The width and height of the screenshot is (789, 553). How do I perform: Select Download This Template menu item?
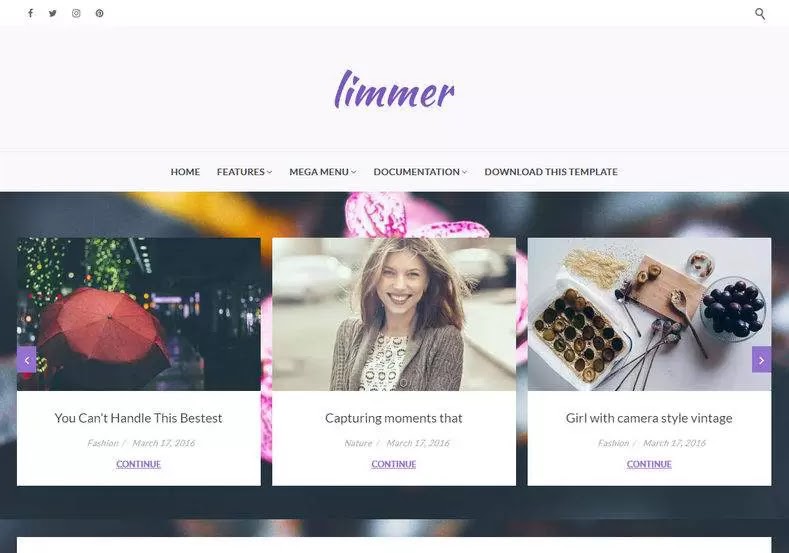(551, 172)
